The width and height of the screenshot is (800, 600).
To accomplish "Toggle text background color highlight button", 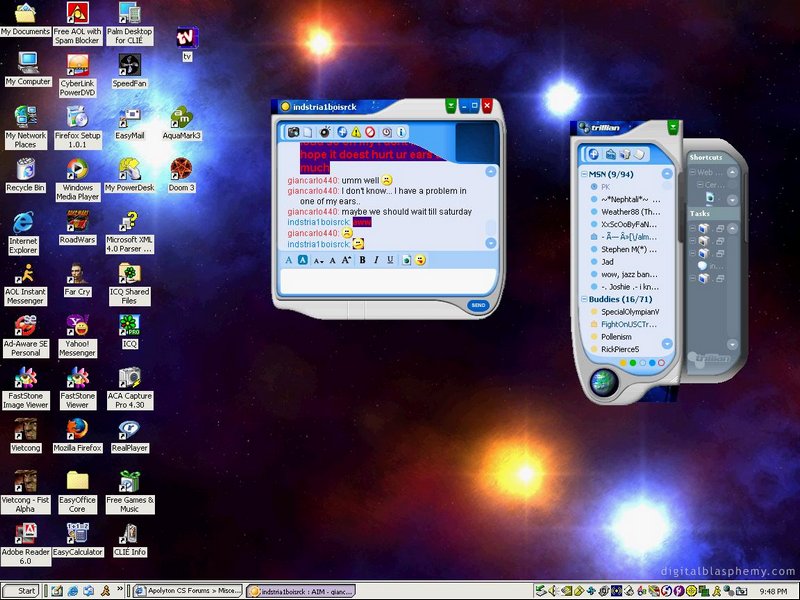I will point(303,260).
